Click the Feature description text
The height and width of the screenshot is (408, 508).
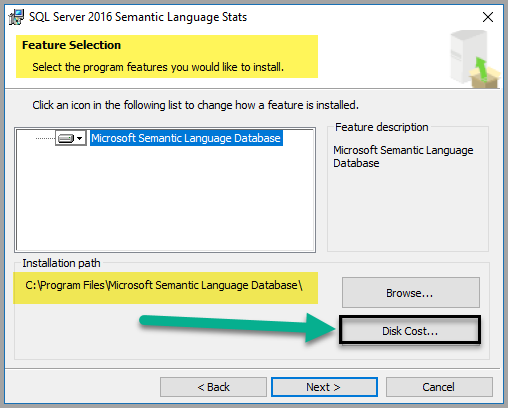pyautogui.click(x=403, y=157)
